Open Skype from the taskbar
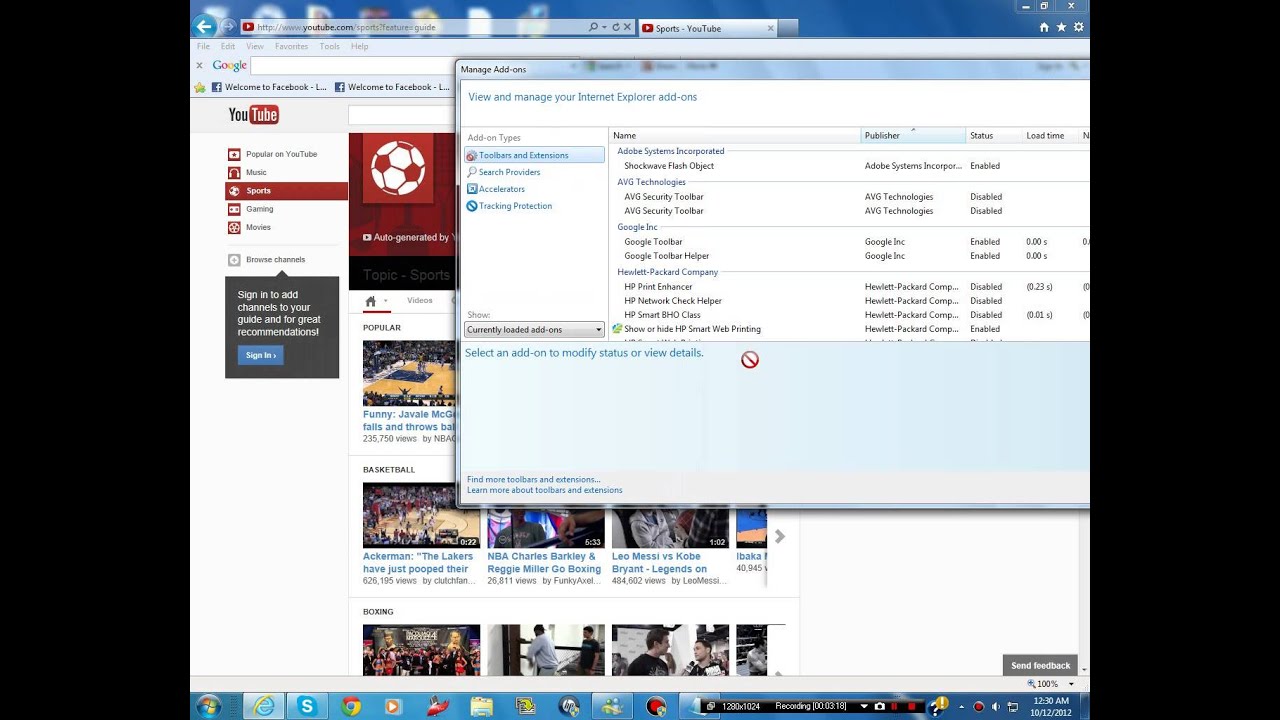The image size is (1280, 720). [x=307, y=706]
